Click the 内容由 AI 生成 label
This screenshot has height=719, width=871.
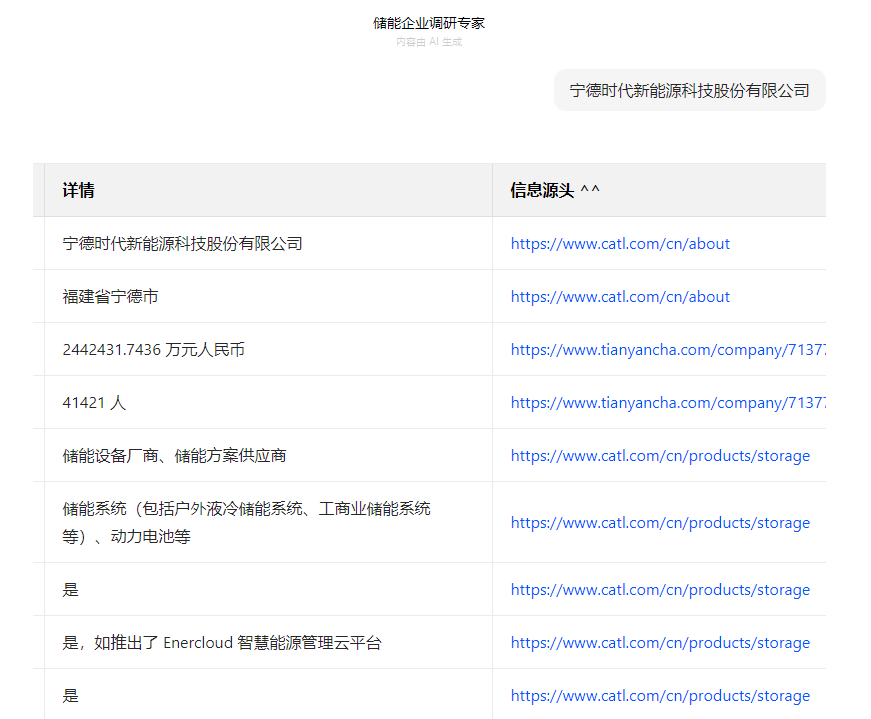(x=429, y=42)
